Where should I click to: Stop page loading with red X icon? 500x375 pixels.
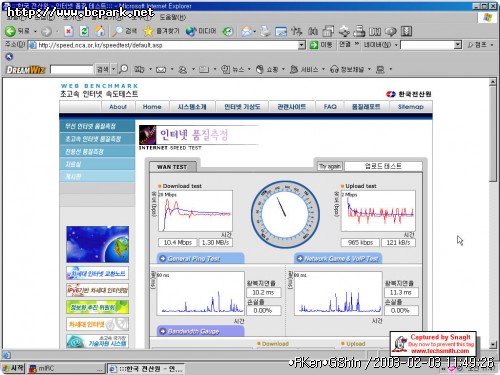(x=68, y=31)
